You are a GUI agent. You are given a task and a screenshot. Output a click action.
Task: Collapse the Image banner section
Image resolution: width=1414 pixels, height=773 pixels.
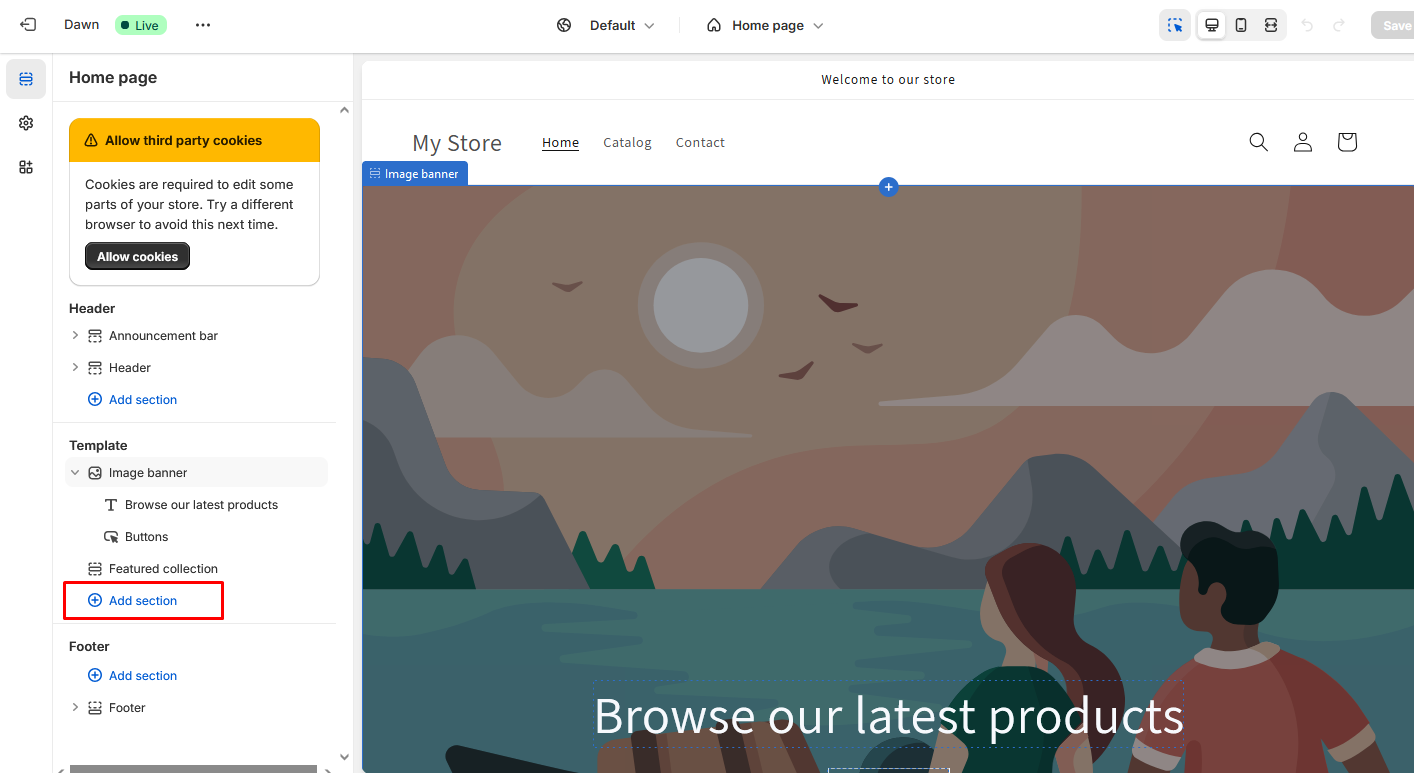[x=75, y=473]
